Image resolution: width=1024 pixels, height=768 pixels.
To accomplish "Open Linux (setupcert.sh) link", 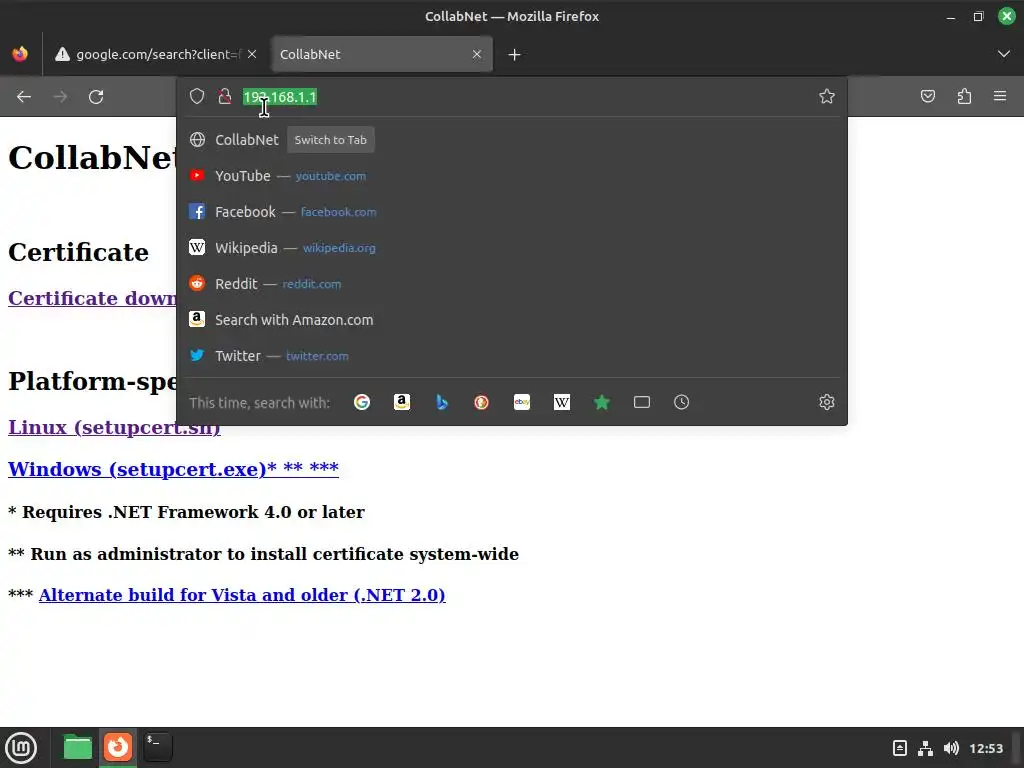I will (x=114, y=428).
